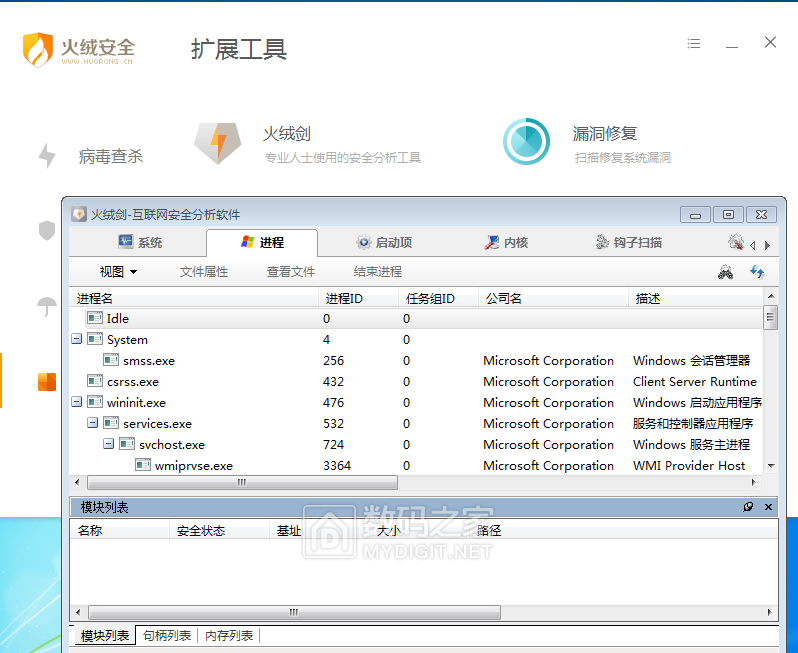Viewport: 798px width, 653px height.
Task: Sort by the 描述 column header
Action: click(696, 298)
